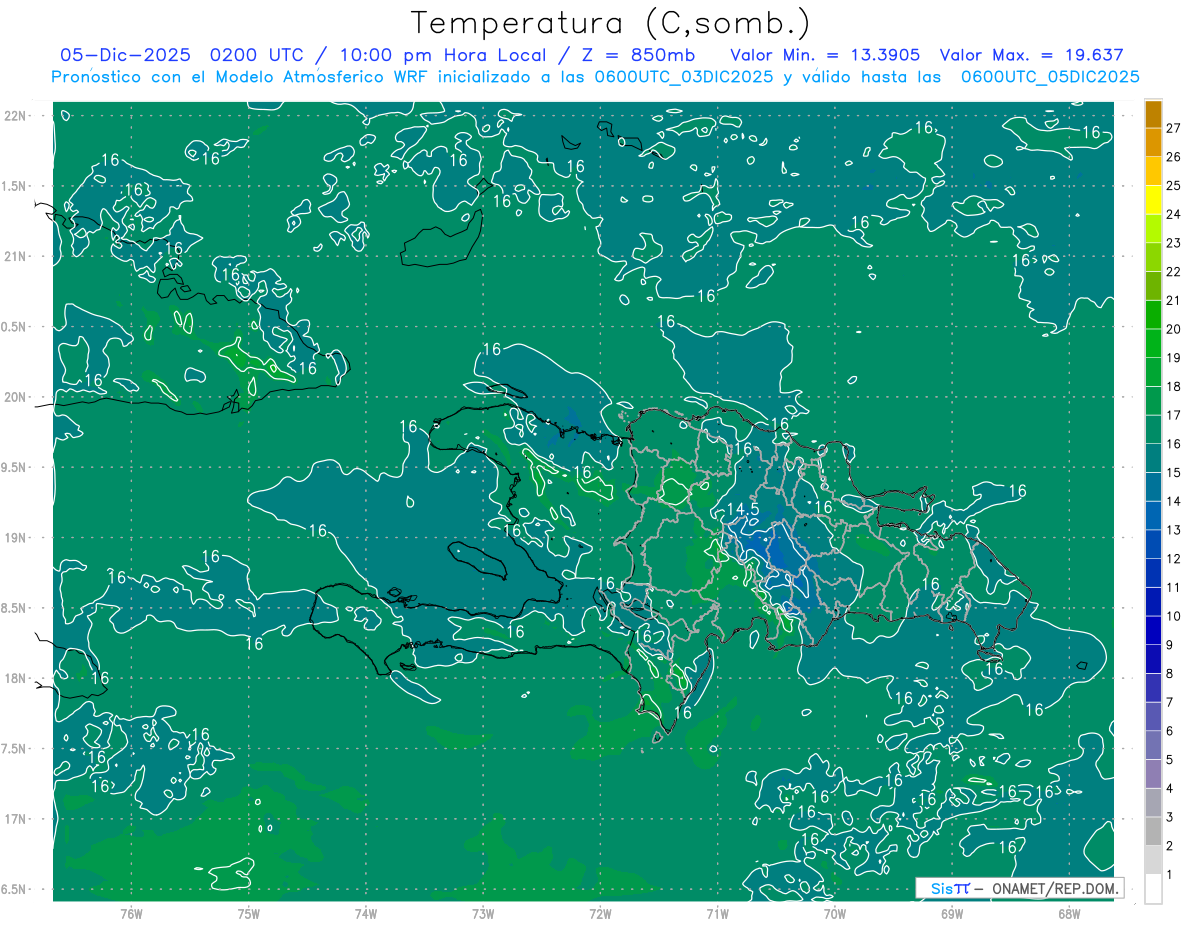Click the '1' label on the colorbar

coord(1169,875)
